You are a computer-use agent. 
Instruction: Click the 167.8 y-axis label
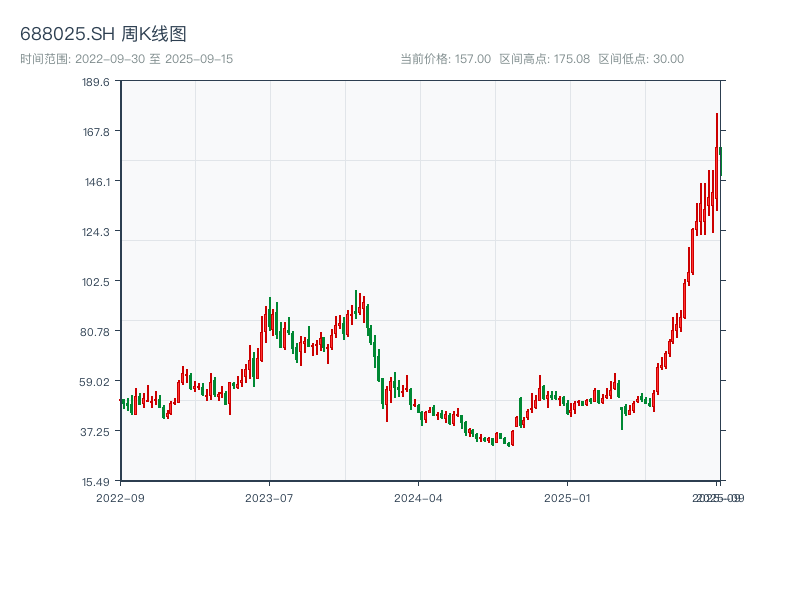[x=96, y=132]
